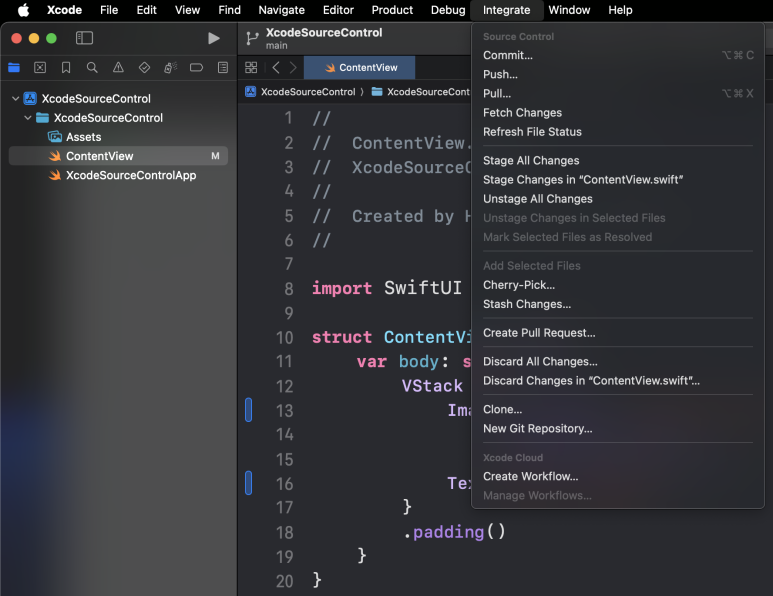Open the Breakpoint navigator icon
The height and width of the screenshot is (596, 773).
click(197, 68)
